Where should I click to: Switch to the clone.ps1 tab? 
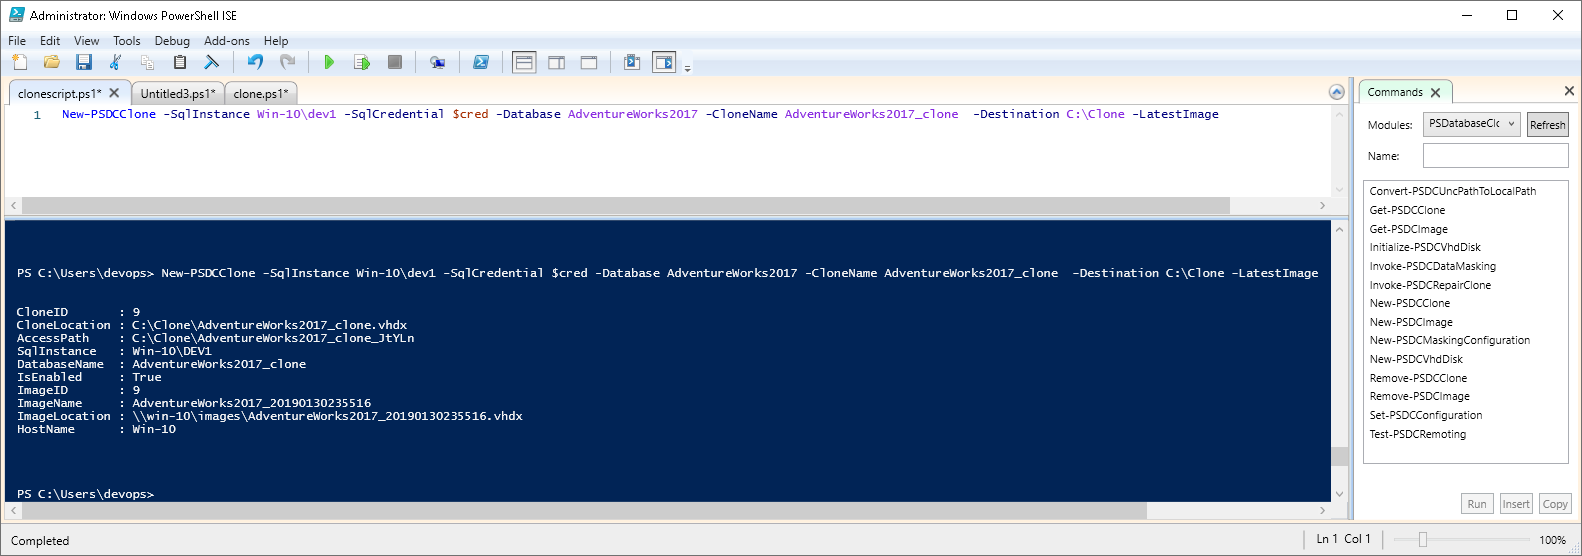(261, 93)
